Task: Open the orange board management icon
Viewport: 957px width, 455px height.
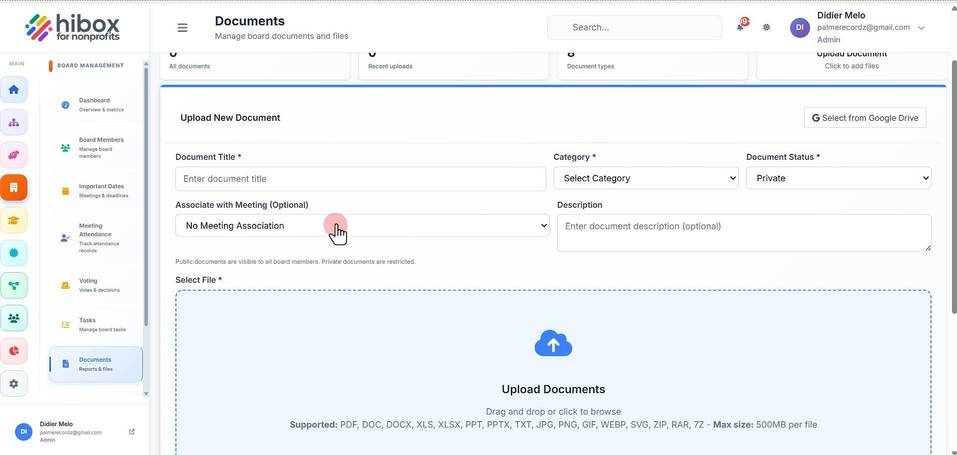Action: (13, 187)
